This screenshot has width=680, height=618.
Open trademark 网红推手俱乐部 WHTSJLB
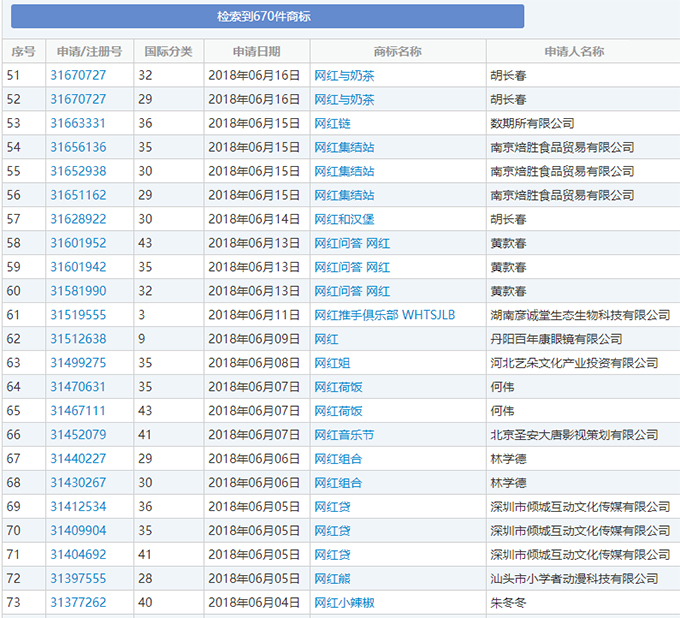pyautogui.click(x=385, y=315)
